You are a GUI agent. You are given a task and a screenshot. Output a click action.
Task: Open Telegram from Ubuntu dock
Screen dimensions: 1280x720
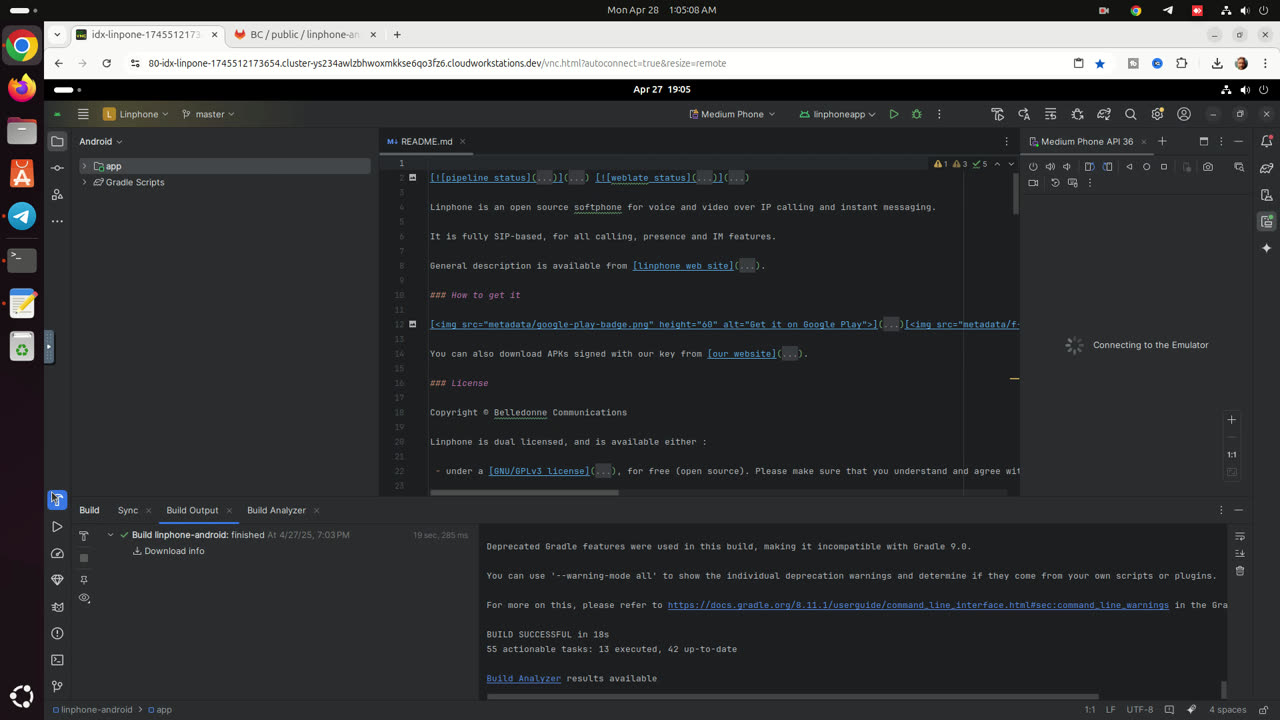[21, 216]
